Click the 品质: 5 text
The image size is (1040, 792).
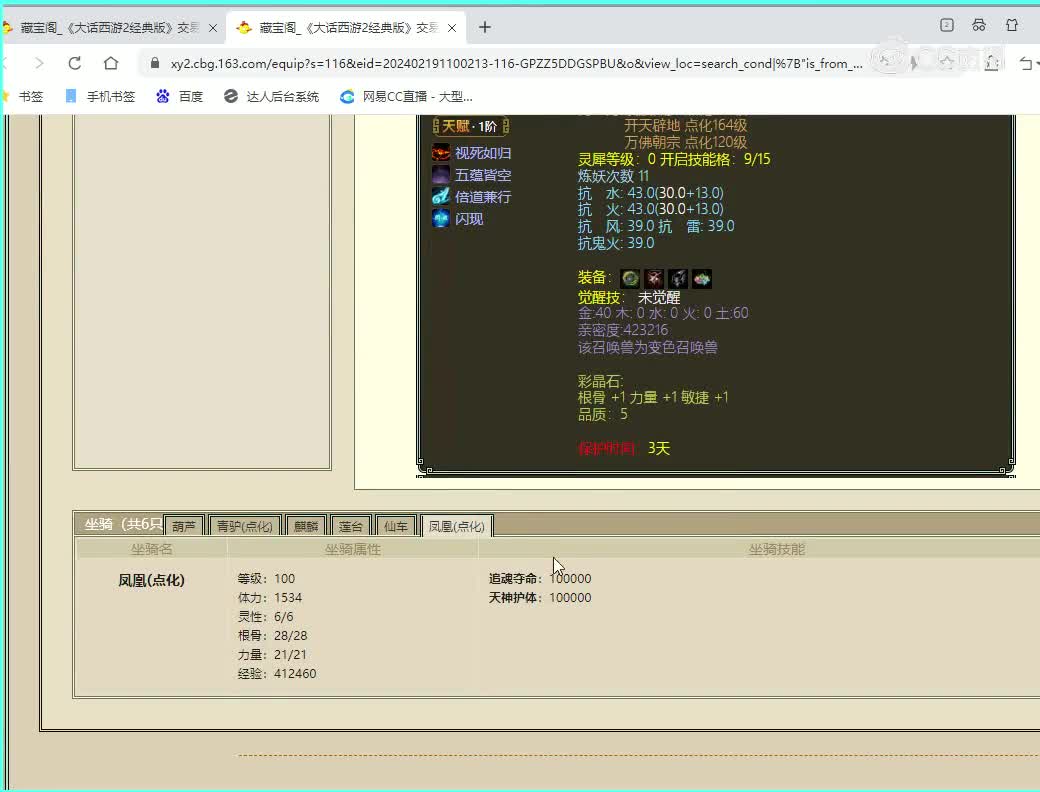click(603, 415)
